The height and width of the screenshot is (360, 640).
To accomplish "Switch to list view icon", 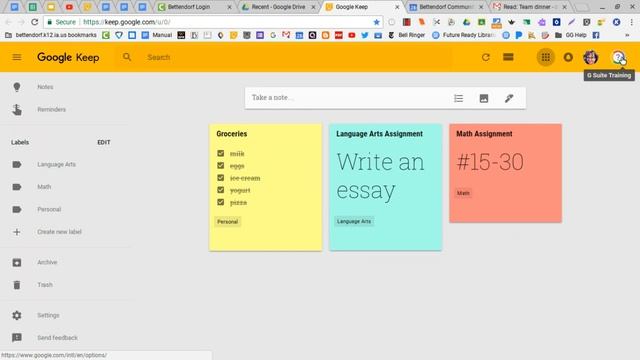I will (x=508, y=57).
